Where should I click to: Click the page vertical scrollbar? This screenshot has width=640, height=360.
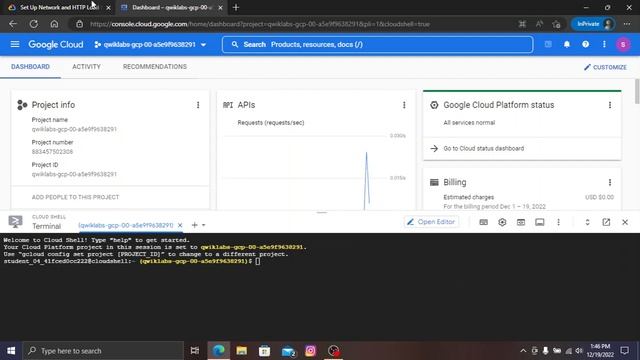click(x=637, y=92)
